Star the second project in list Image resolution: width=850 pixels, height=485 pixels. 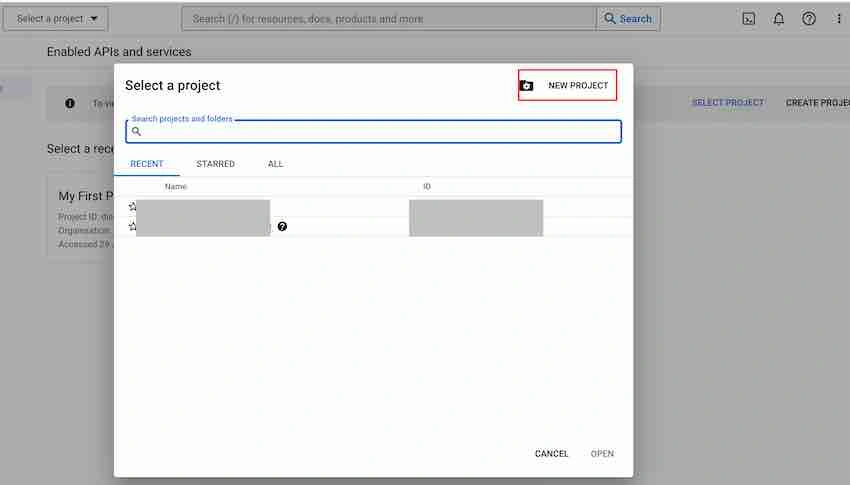pyautogui.click(x=132, y=227)
